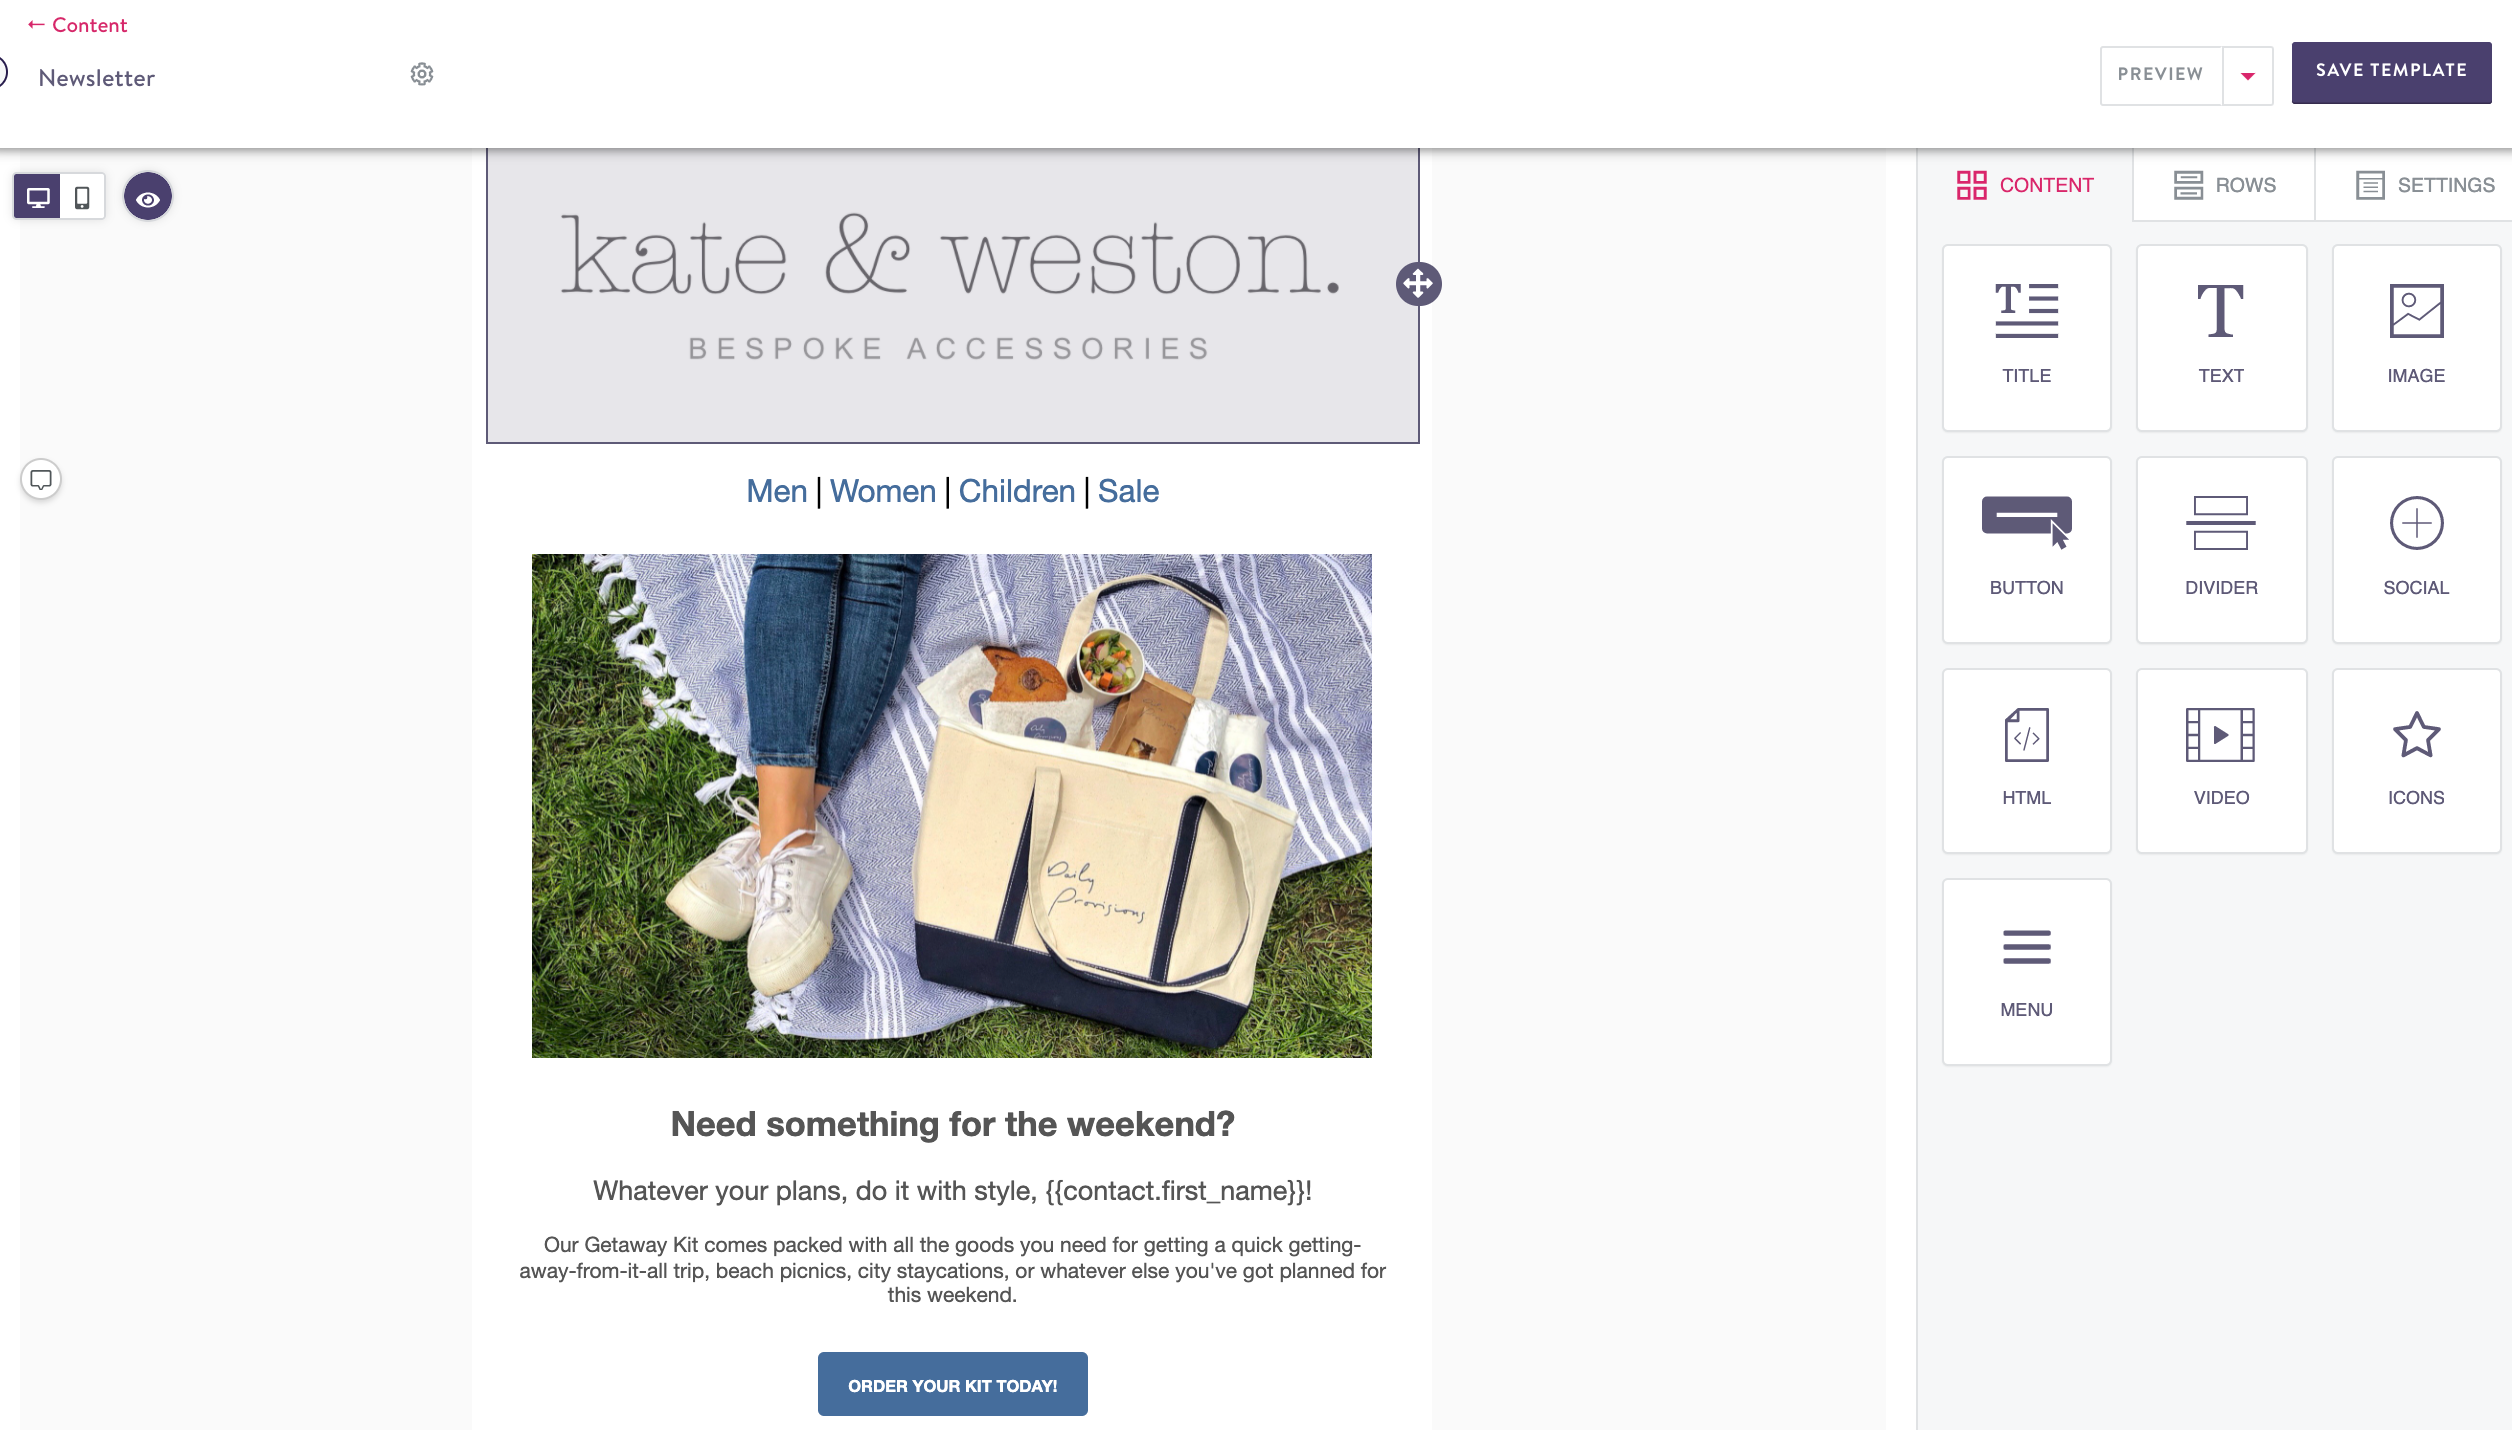This screenshot has height=1430, width=2512.
Task: Select the Image content block
Action: (x=2416, y=338)
